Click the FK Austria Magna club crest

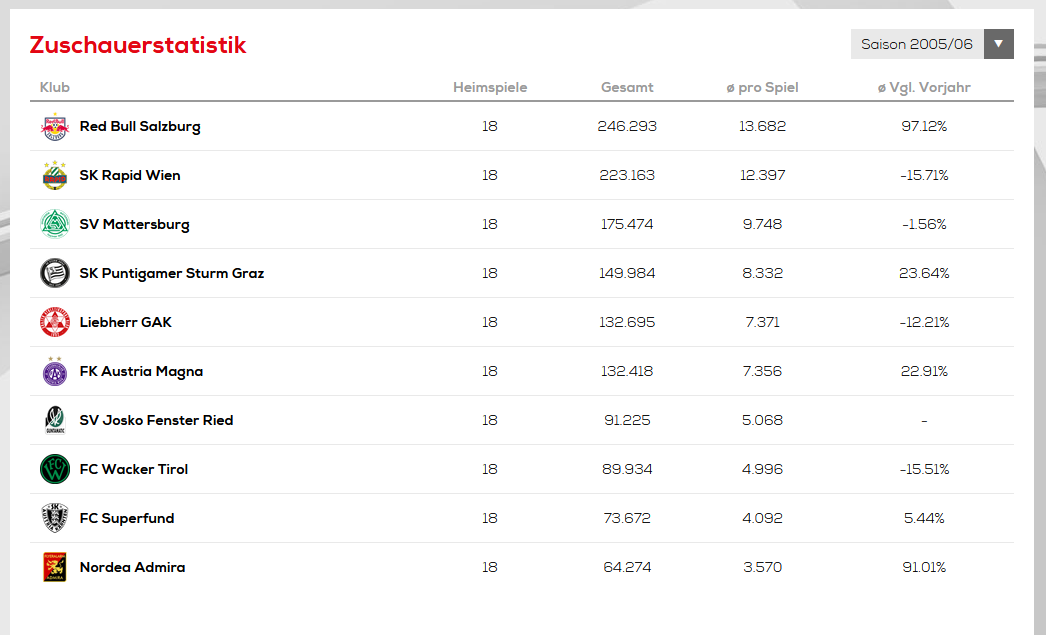pyautogui.click(x=55, y=372)
